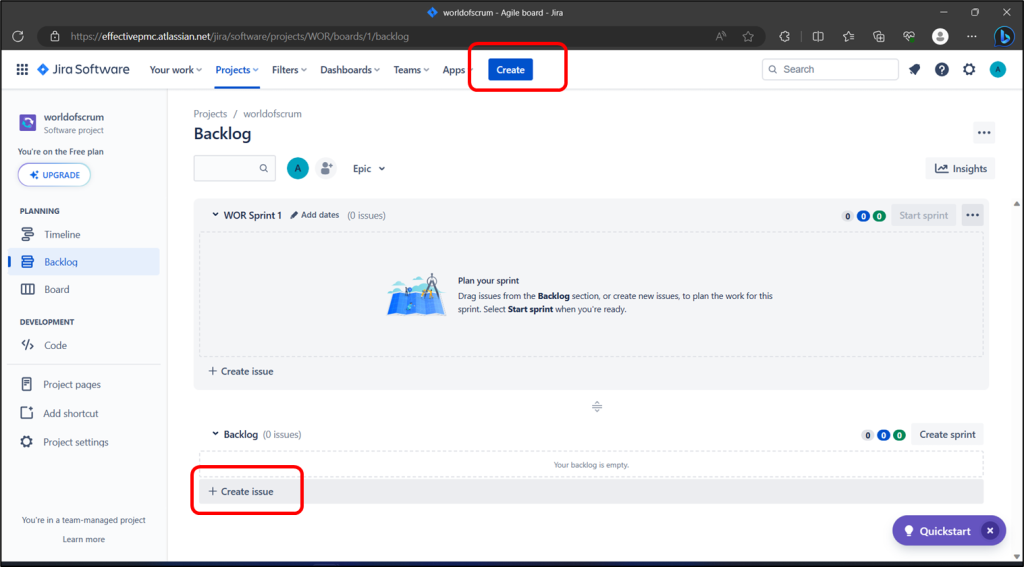Open the Quickstart button

(938, 531)
